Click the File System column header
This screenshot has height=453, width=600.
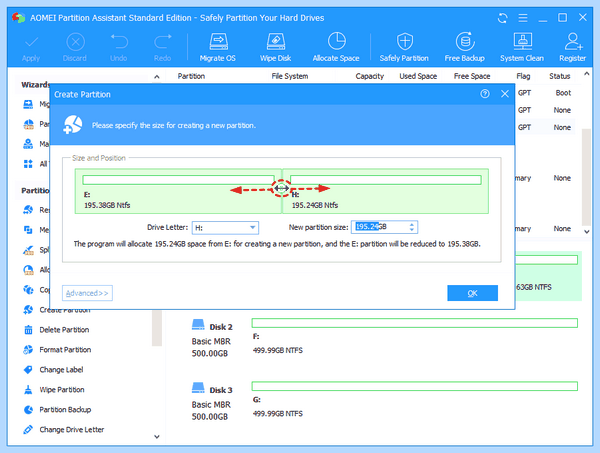click(x=290, y=76)
